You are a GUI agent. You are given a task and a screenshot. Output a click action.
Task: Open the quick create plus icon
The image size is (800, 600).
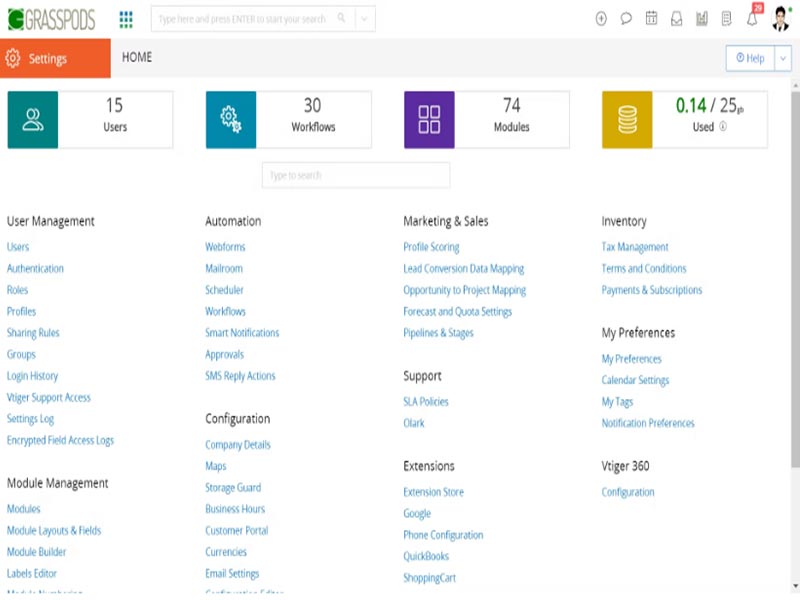point(601,17)
